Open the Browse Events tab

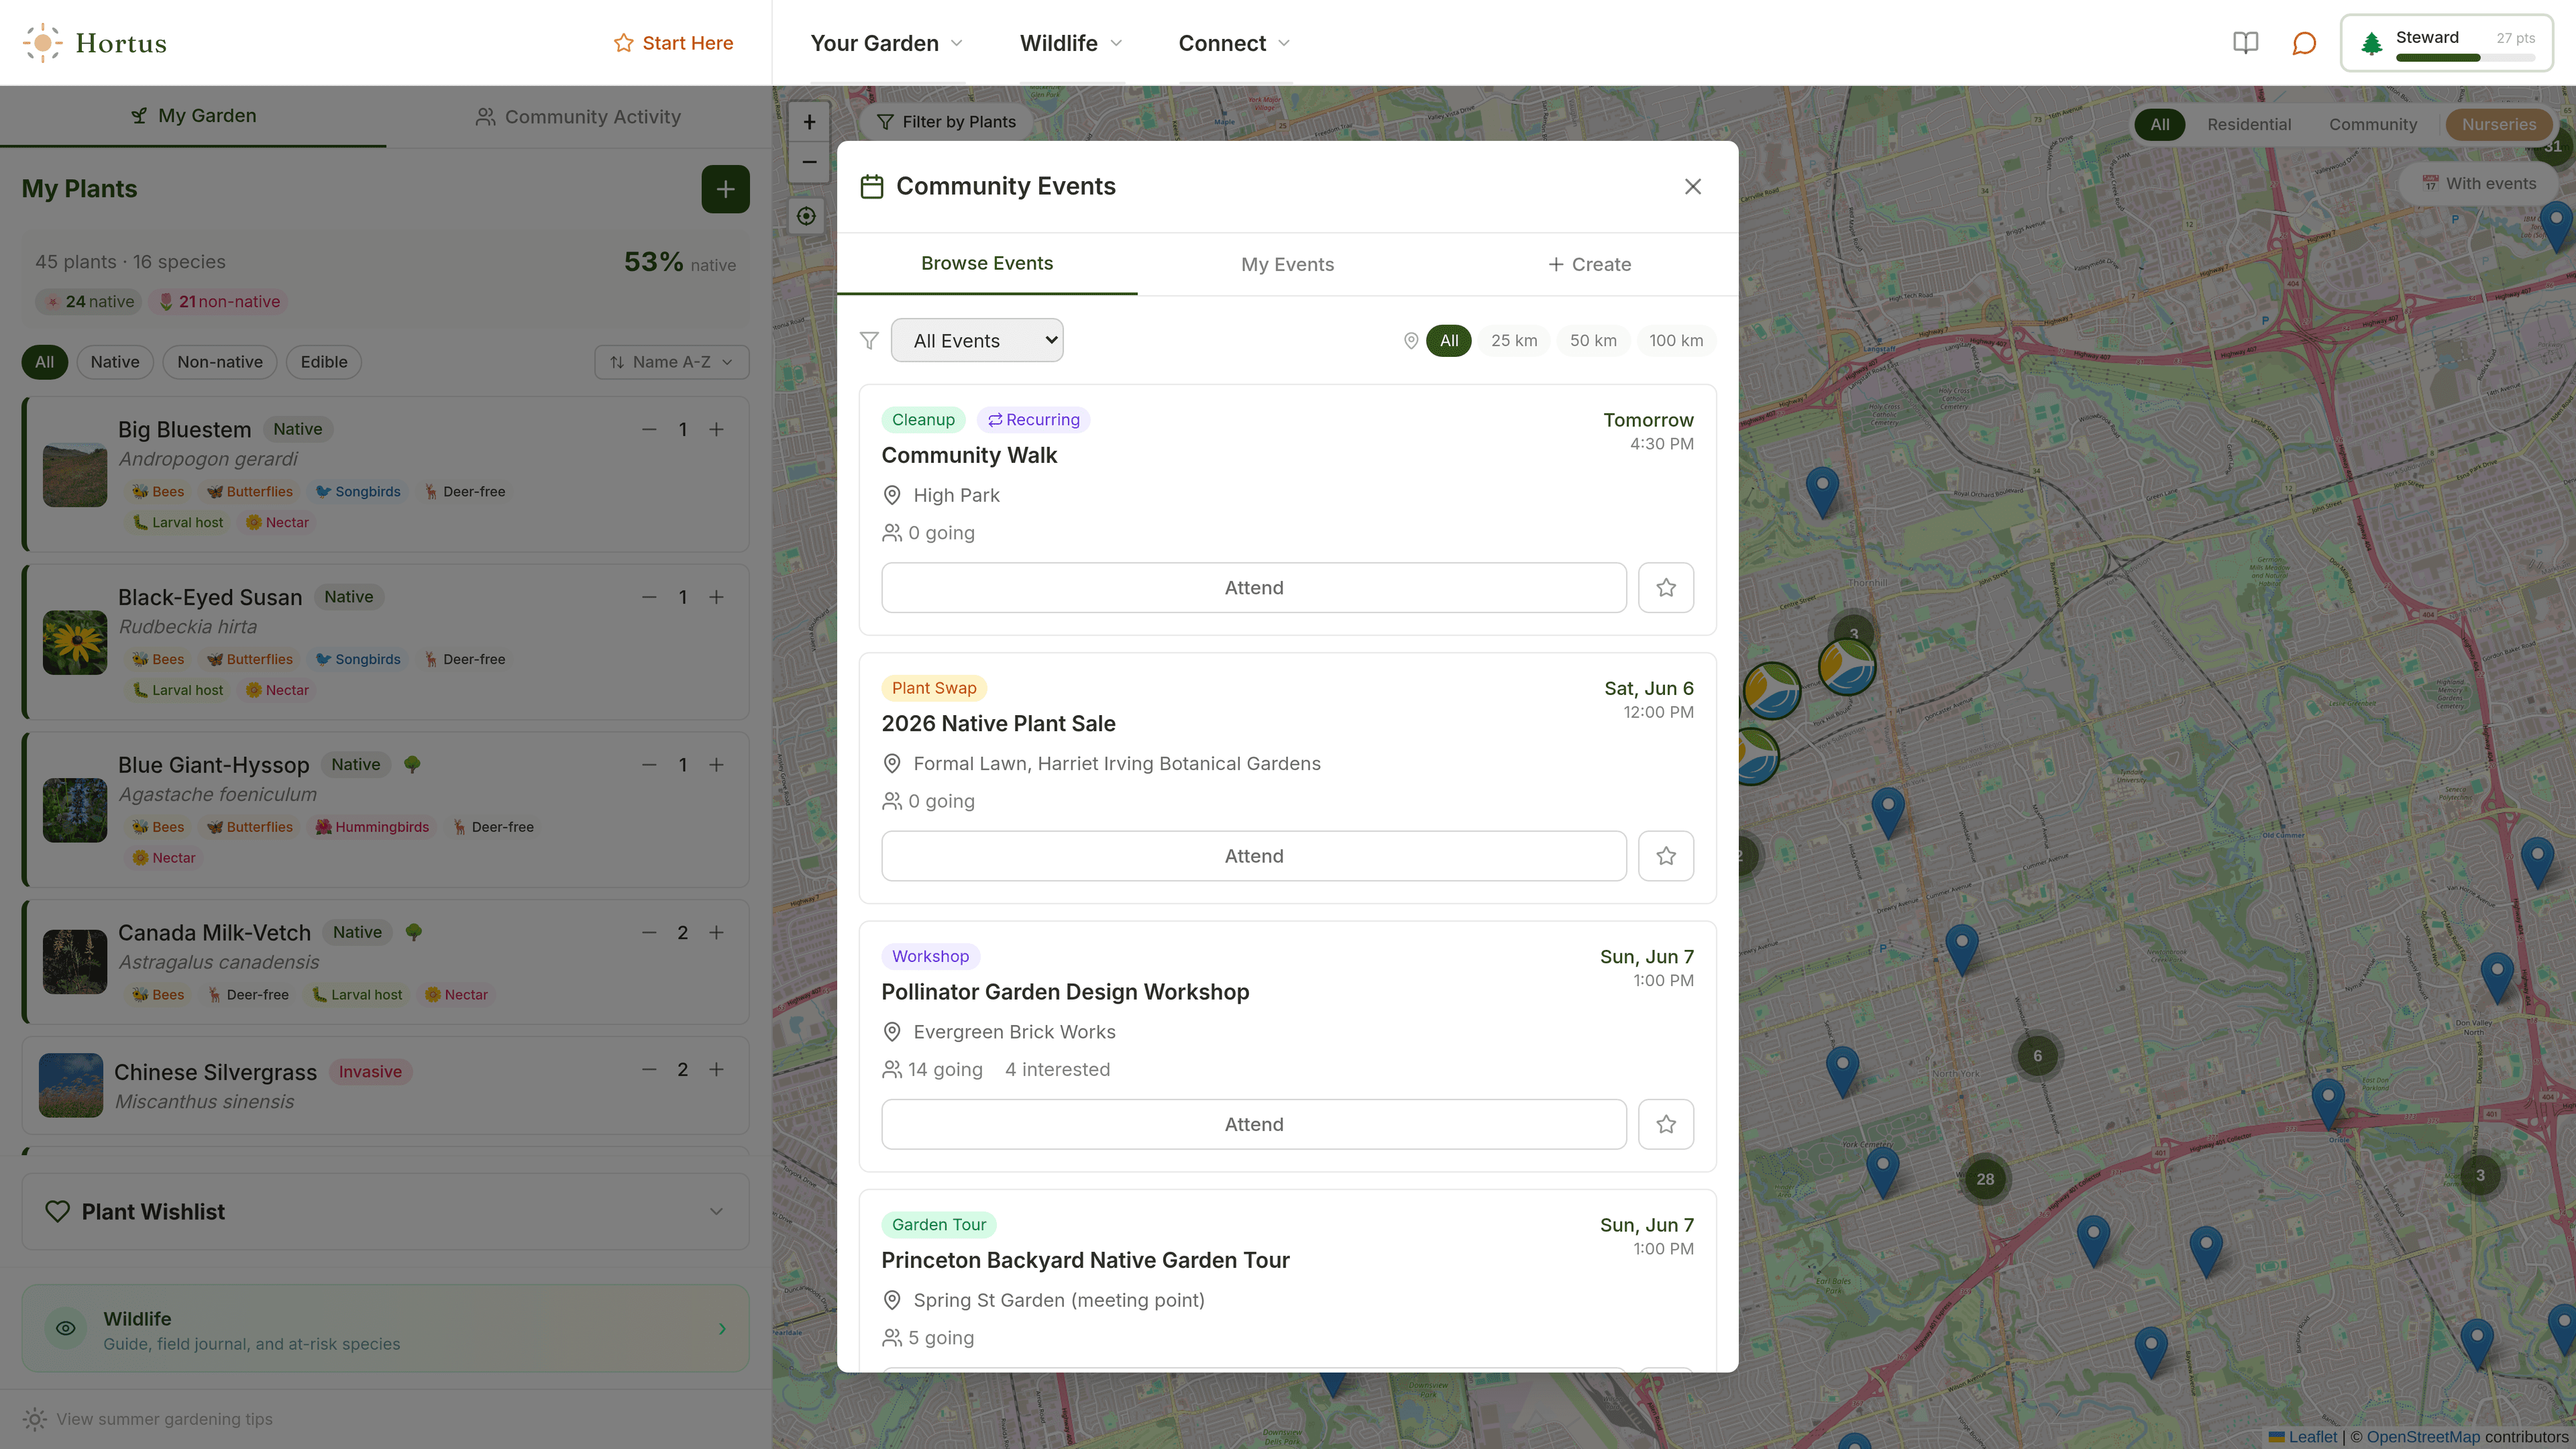click(987, 263)
